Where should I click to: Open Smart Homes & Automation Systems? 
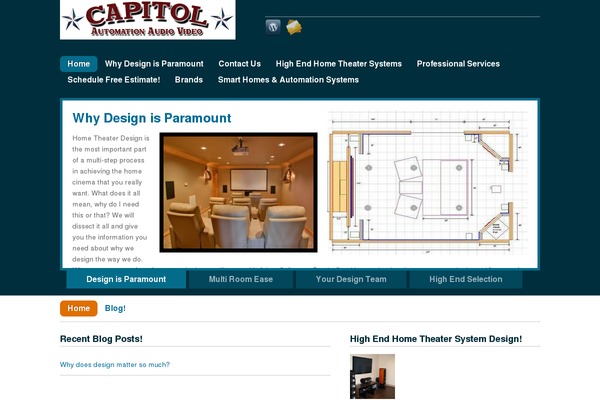[x=288, y=80]
